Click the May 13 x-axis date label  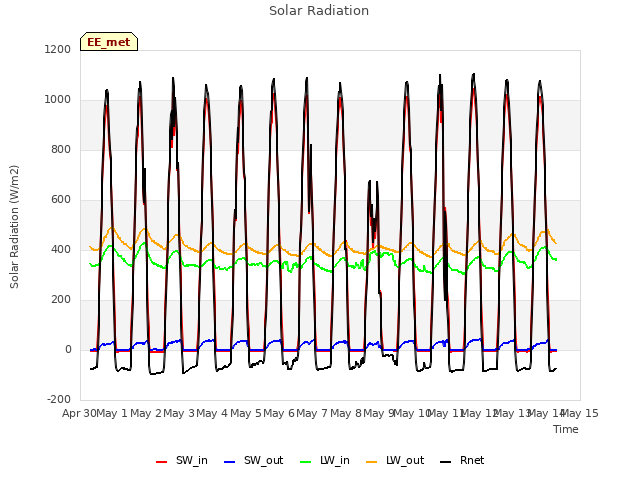click(x=513, y=413)
